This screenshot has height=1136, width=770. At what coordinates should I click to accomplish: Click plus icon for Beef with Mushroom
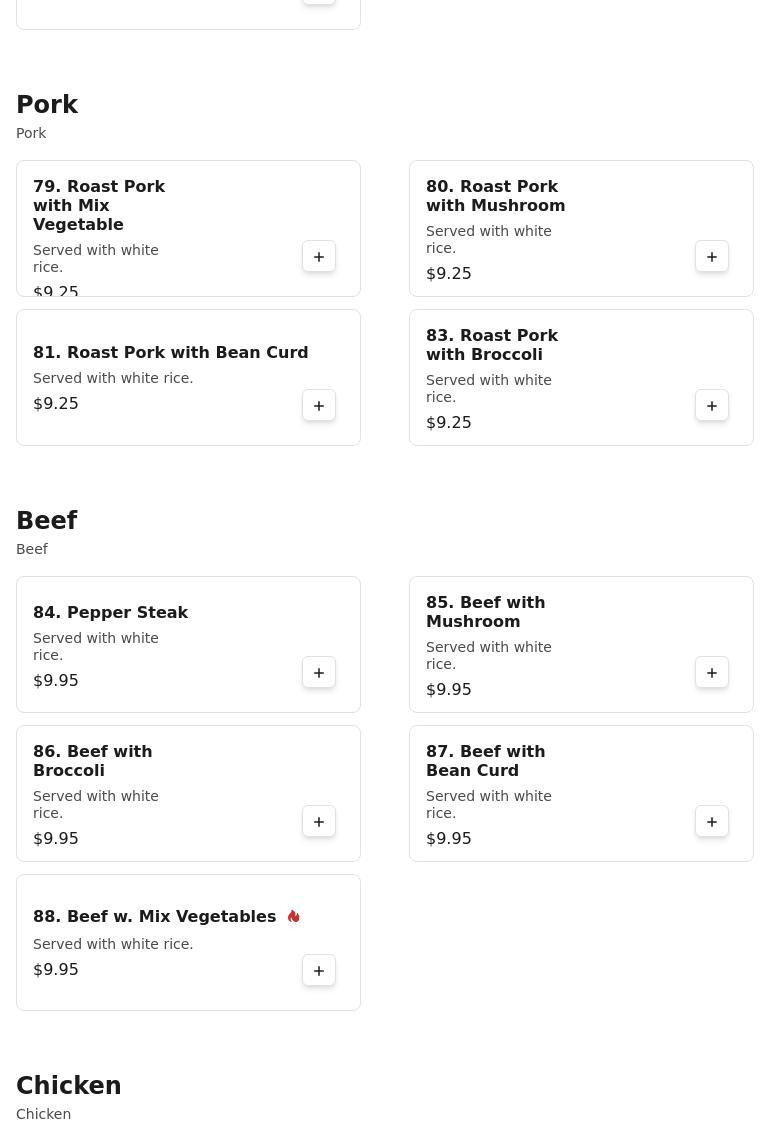(712, 673)
